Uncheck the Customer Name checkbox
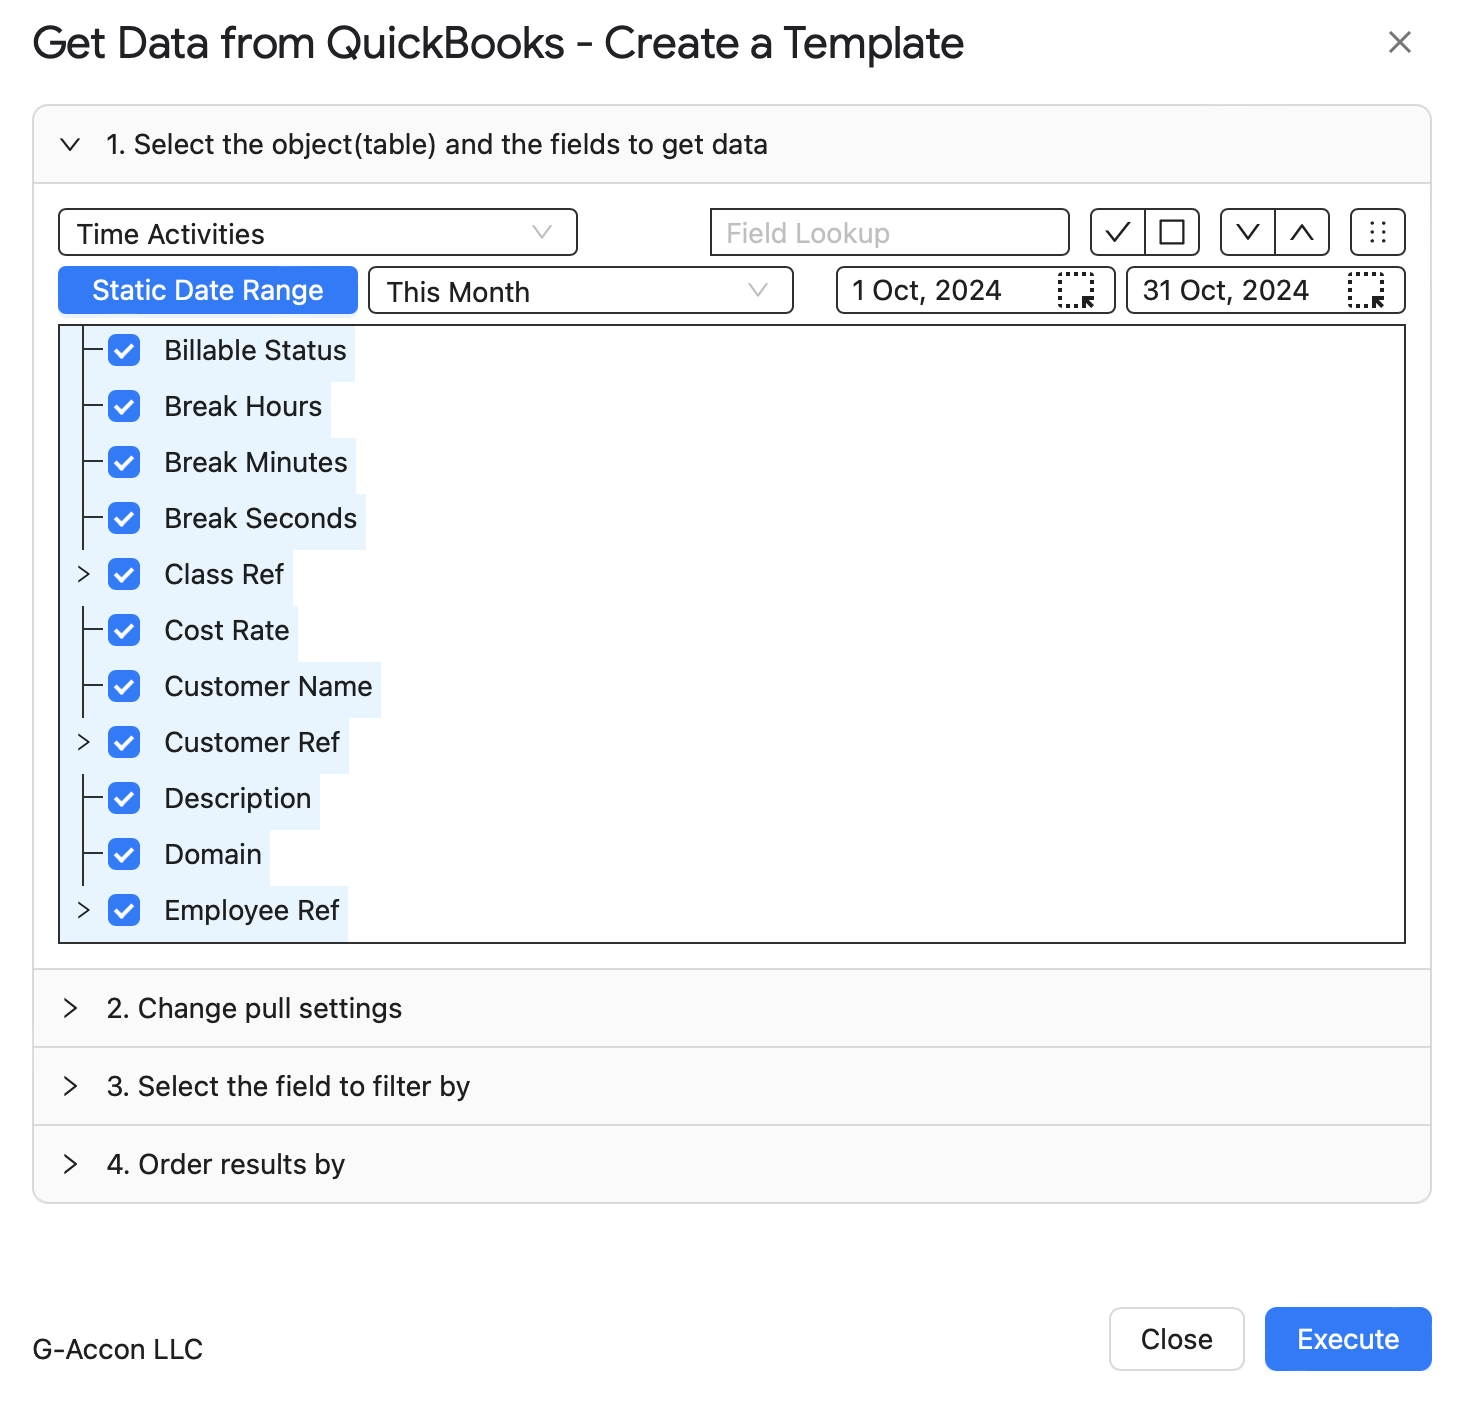This screenshot has width=1474, height=1408. 124,686
